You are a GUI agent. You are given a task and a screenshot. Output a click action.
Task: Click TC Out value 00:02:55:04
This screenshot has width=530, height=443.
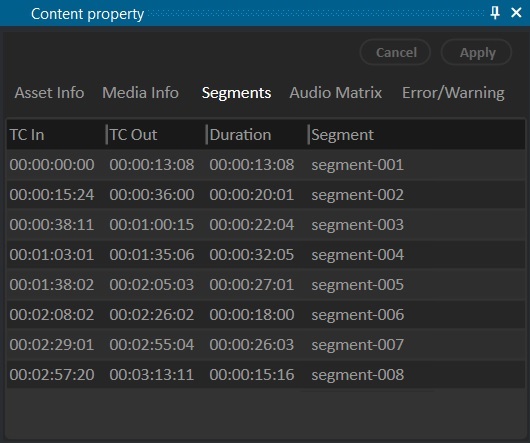pos(152,345)
